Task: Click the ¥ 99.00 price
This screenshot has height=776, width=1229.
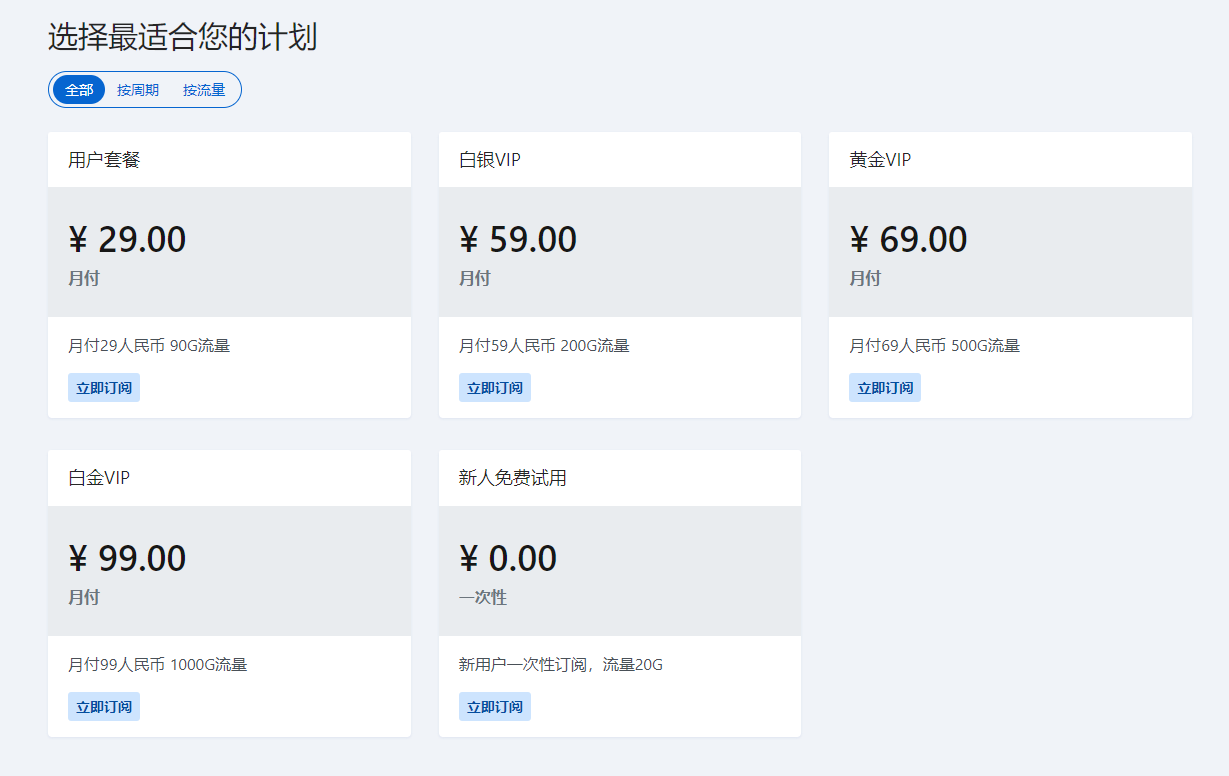Action: [x=127, y=559]
